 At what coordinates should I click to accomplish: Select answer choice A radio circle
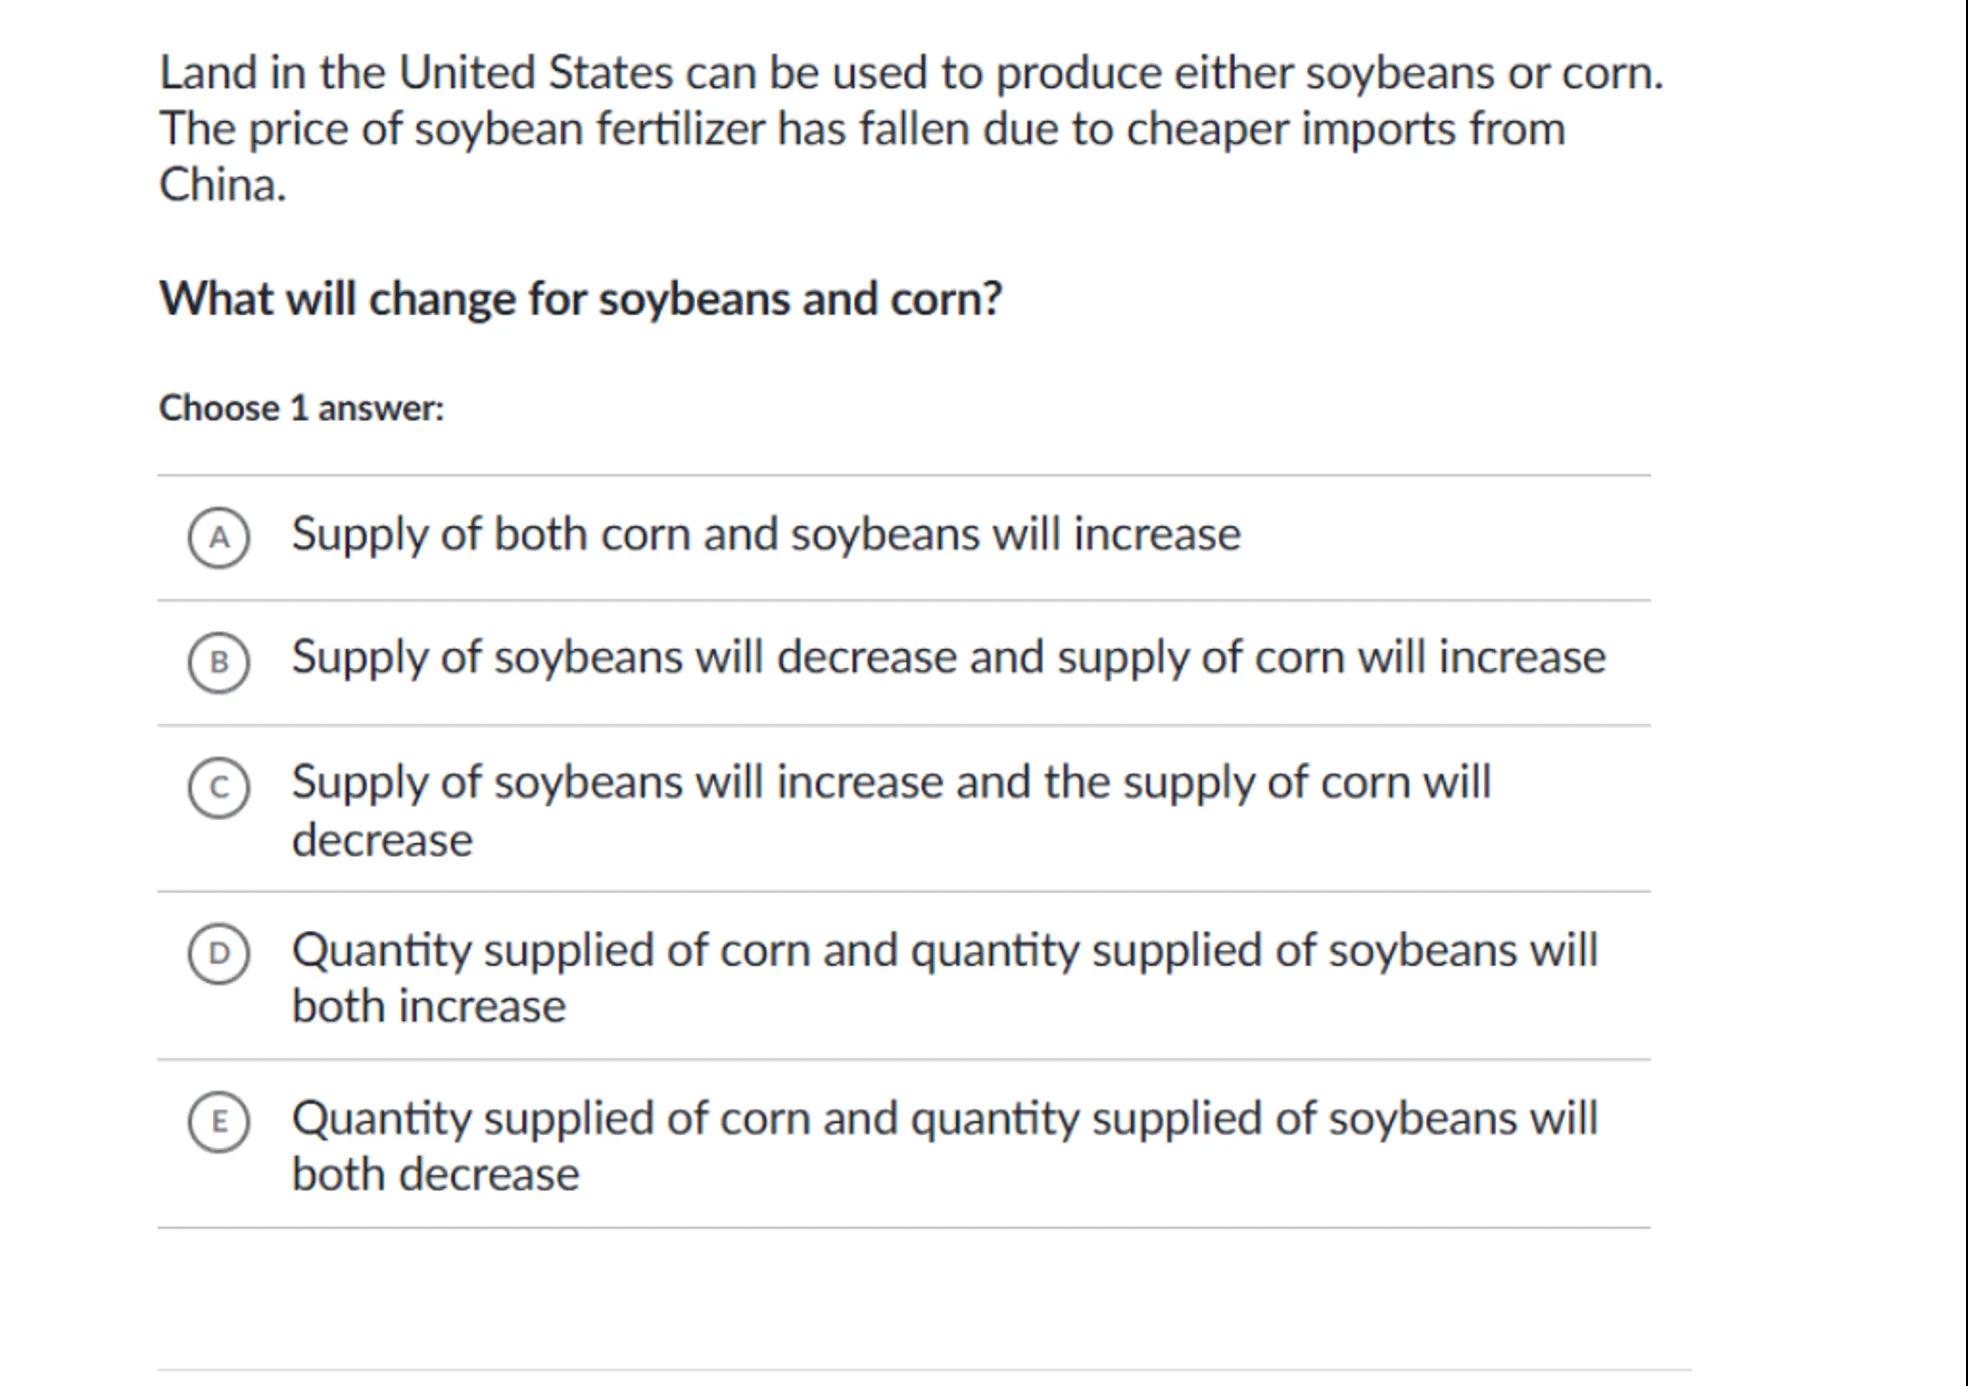[x=219, y=538]
